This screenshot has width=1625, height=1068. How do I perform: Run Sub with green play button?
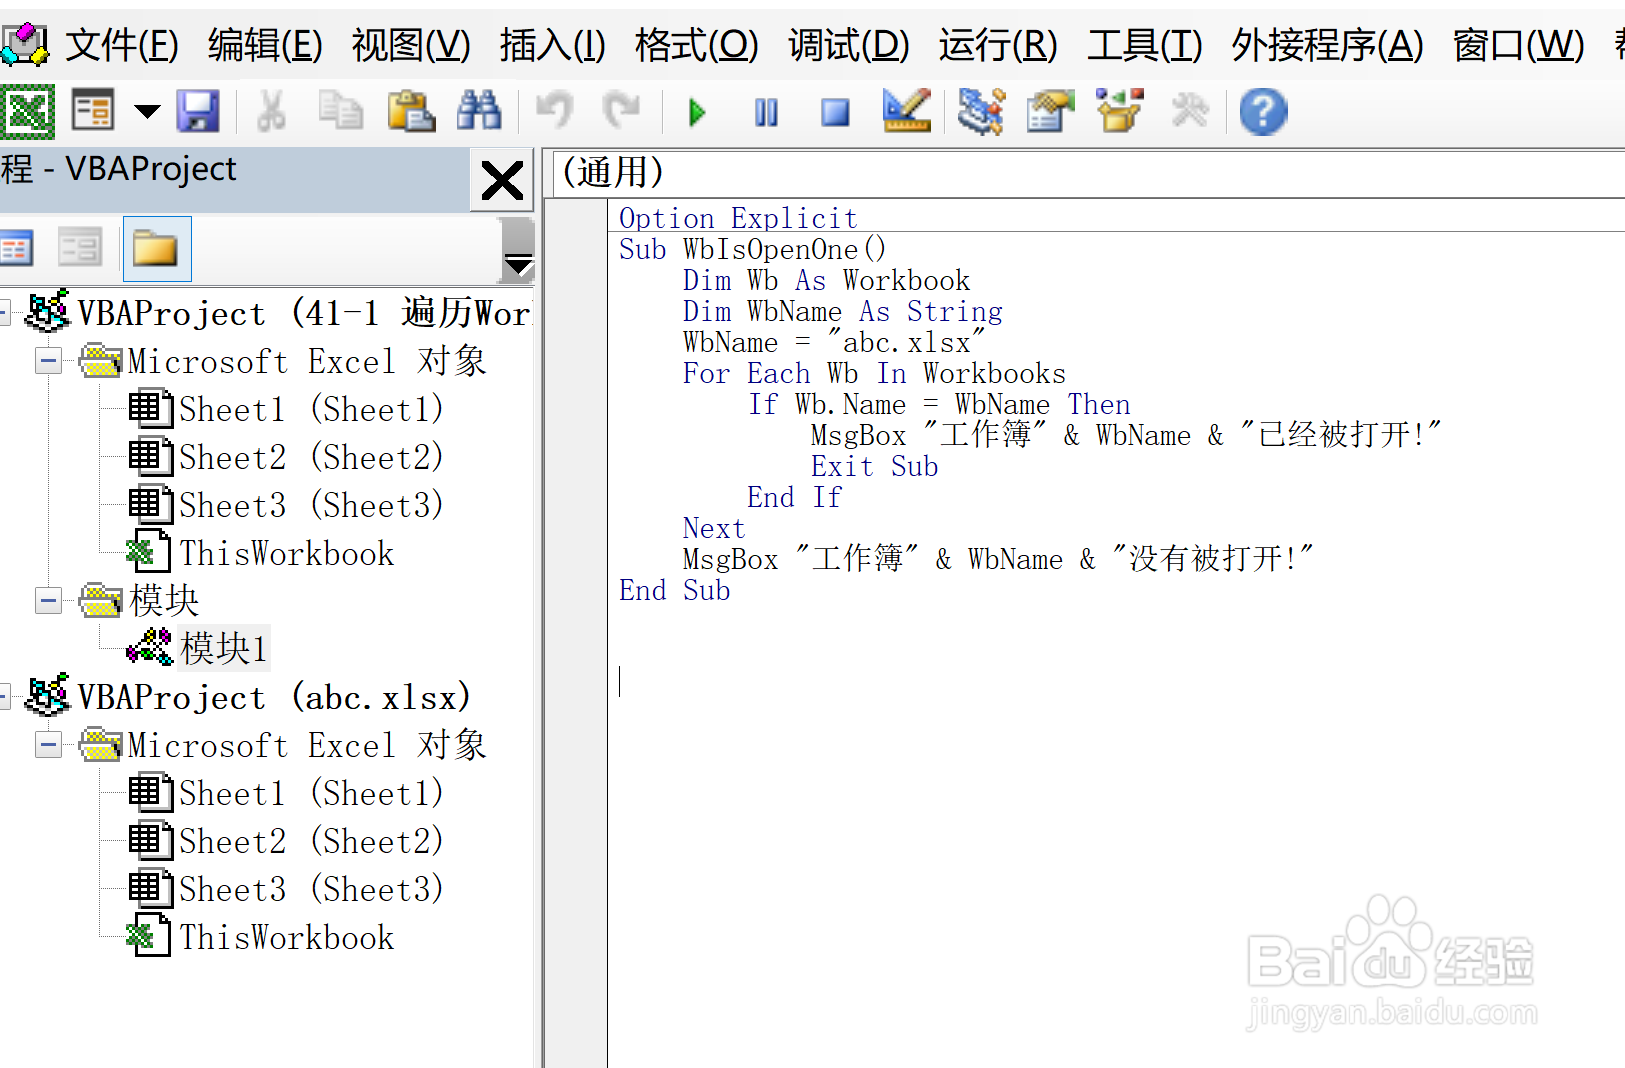click(x=697, y=112)
